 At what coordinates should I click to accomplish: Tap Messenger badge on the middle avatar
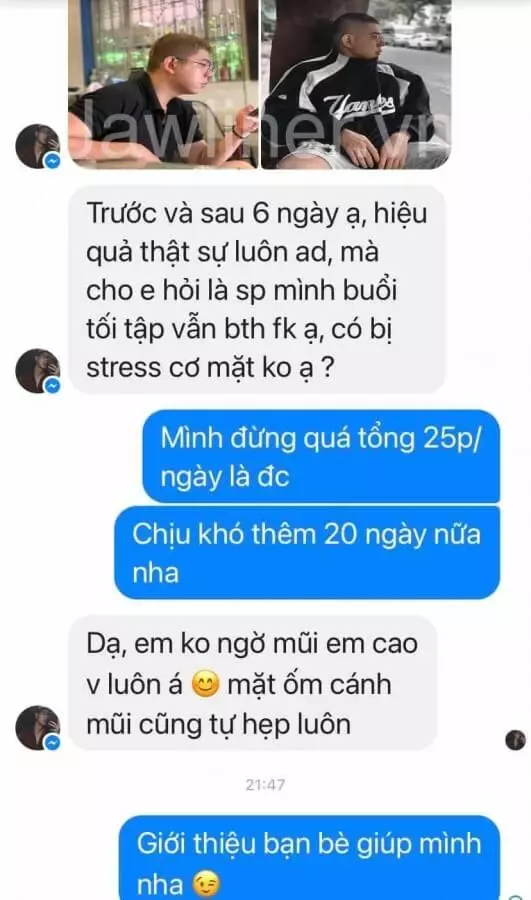coord(52,386)
